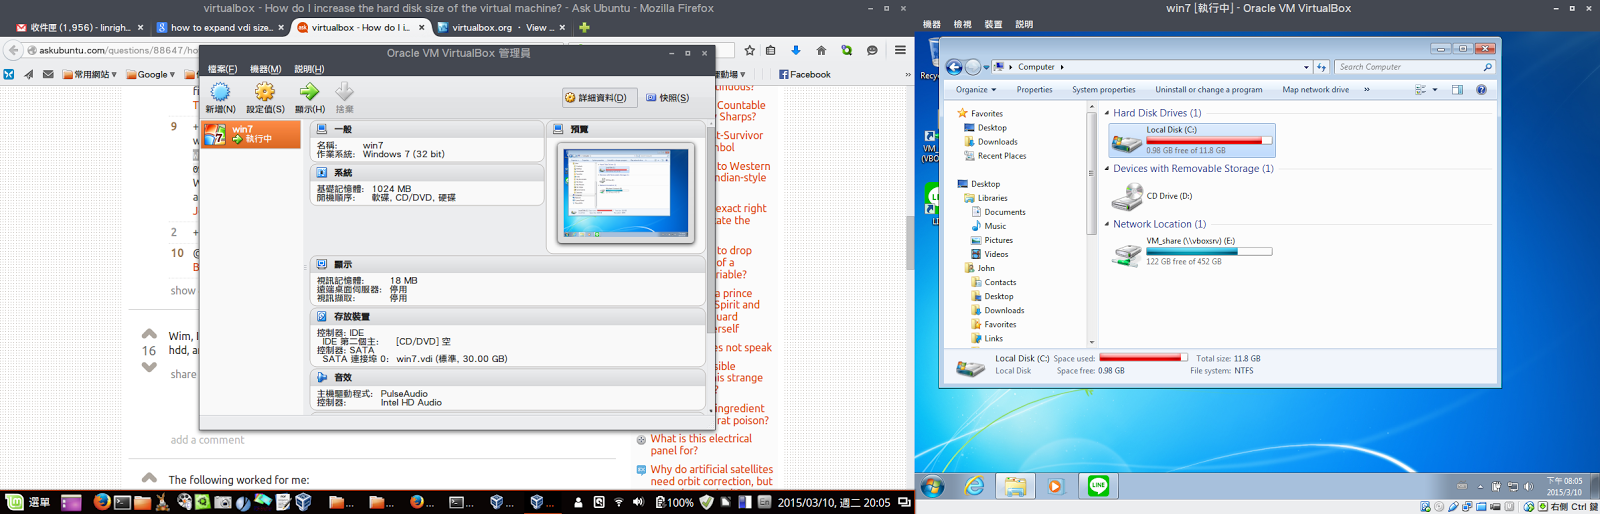Open VM Settings (設定值) toolbar icon
1600x514 pixels.
tap(265, 93)
